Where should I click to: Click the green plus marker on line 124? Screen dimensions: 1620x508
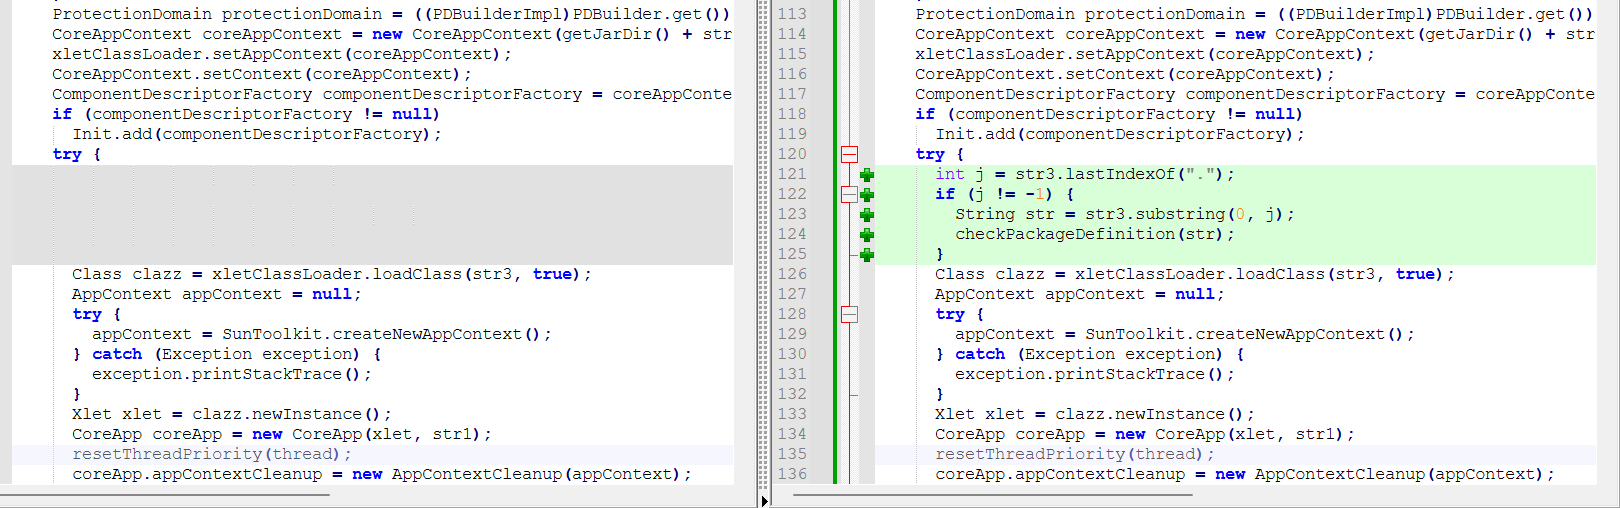867,235
